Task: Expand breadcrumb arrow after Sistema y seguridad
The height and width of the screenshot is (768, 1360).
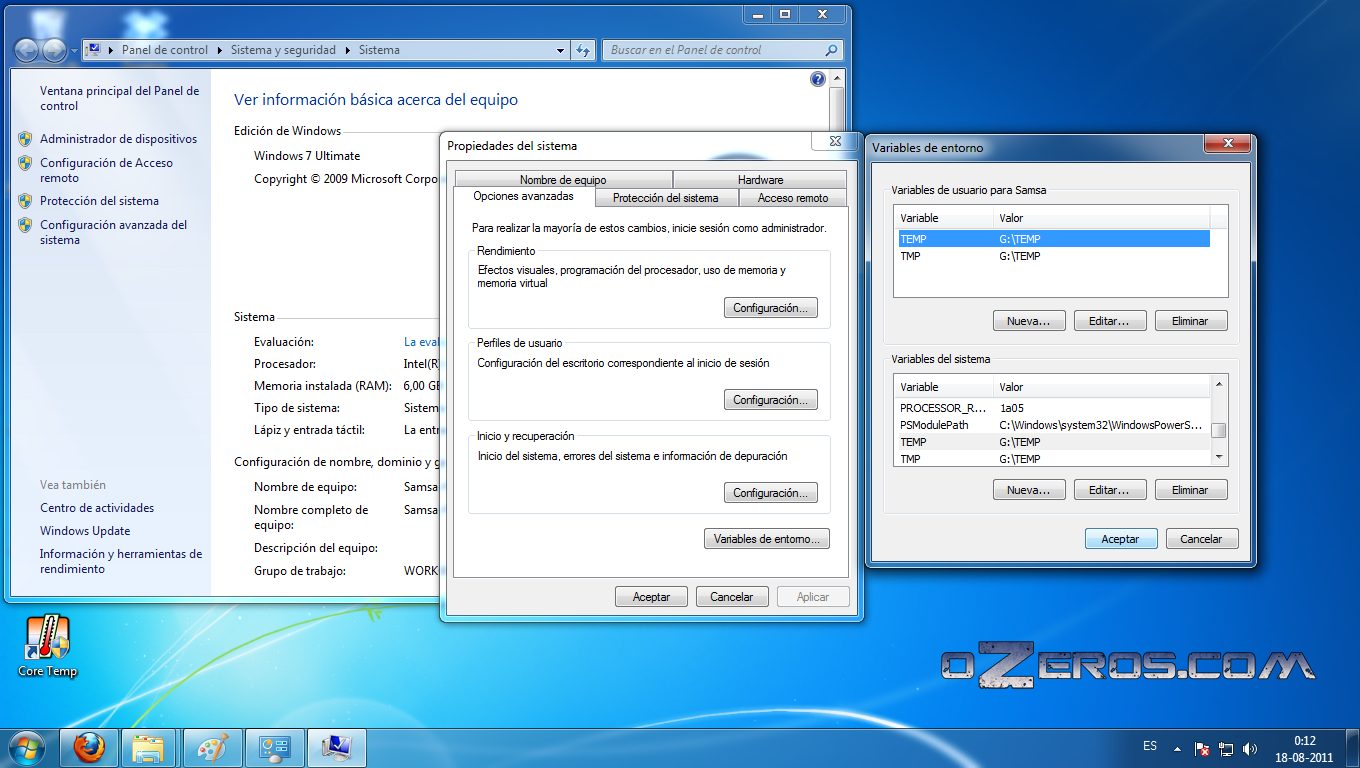Action: (347, 50)
